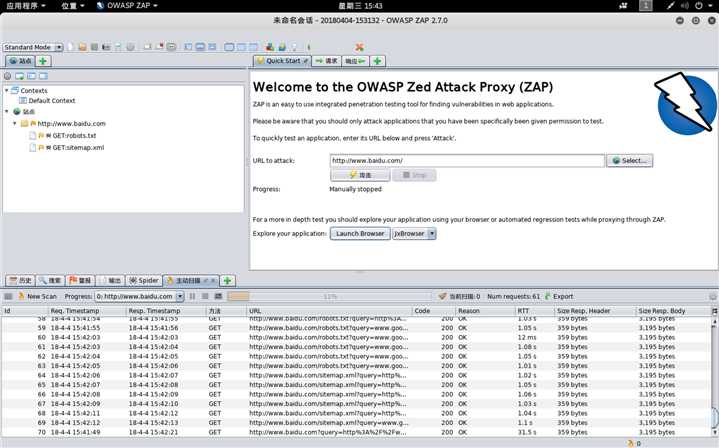Add a new bottom panel tab with plus
719x448 pixels.
227,280
